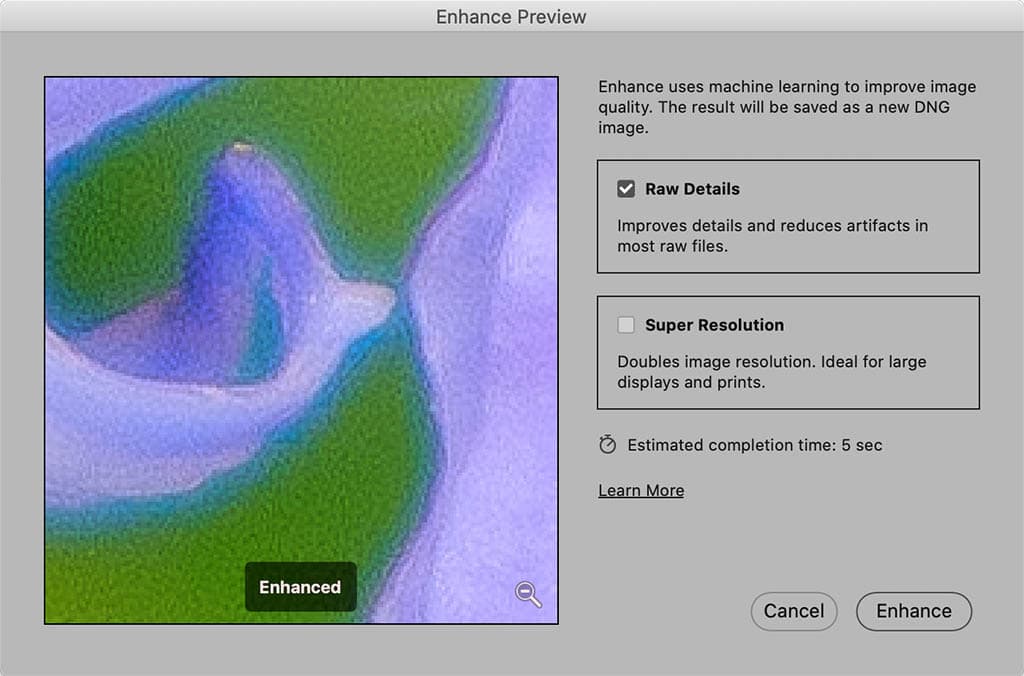Screen dimensions: 1024x676
Task: Click the stopwatch icon beside estimated time
Action: (x=607, y=444)
